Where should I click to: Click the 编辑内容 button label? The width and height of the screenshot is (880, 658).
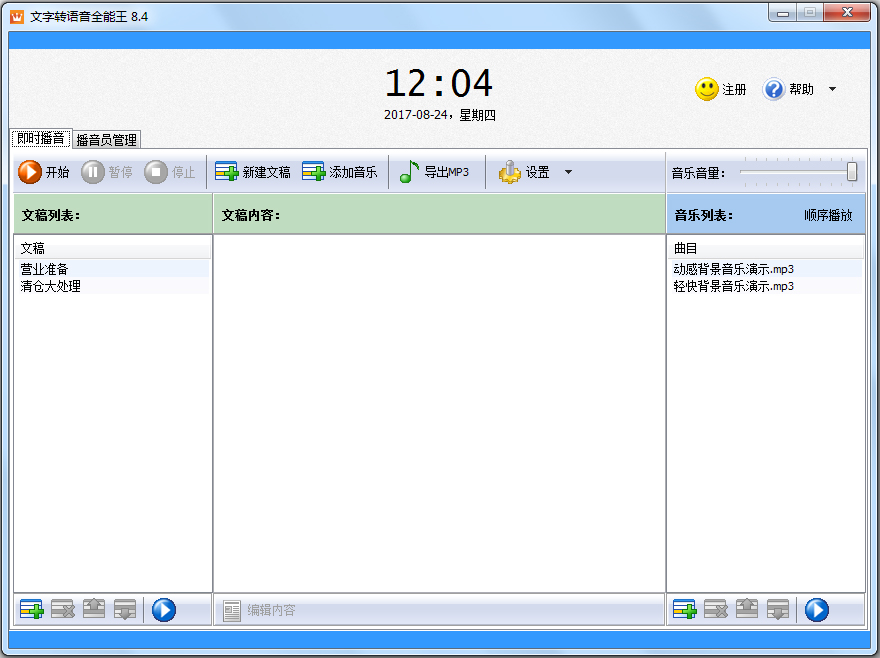[271, 610]
